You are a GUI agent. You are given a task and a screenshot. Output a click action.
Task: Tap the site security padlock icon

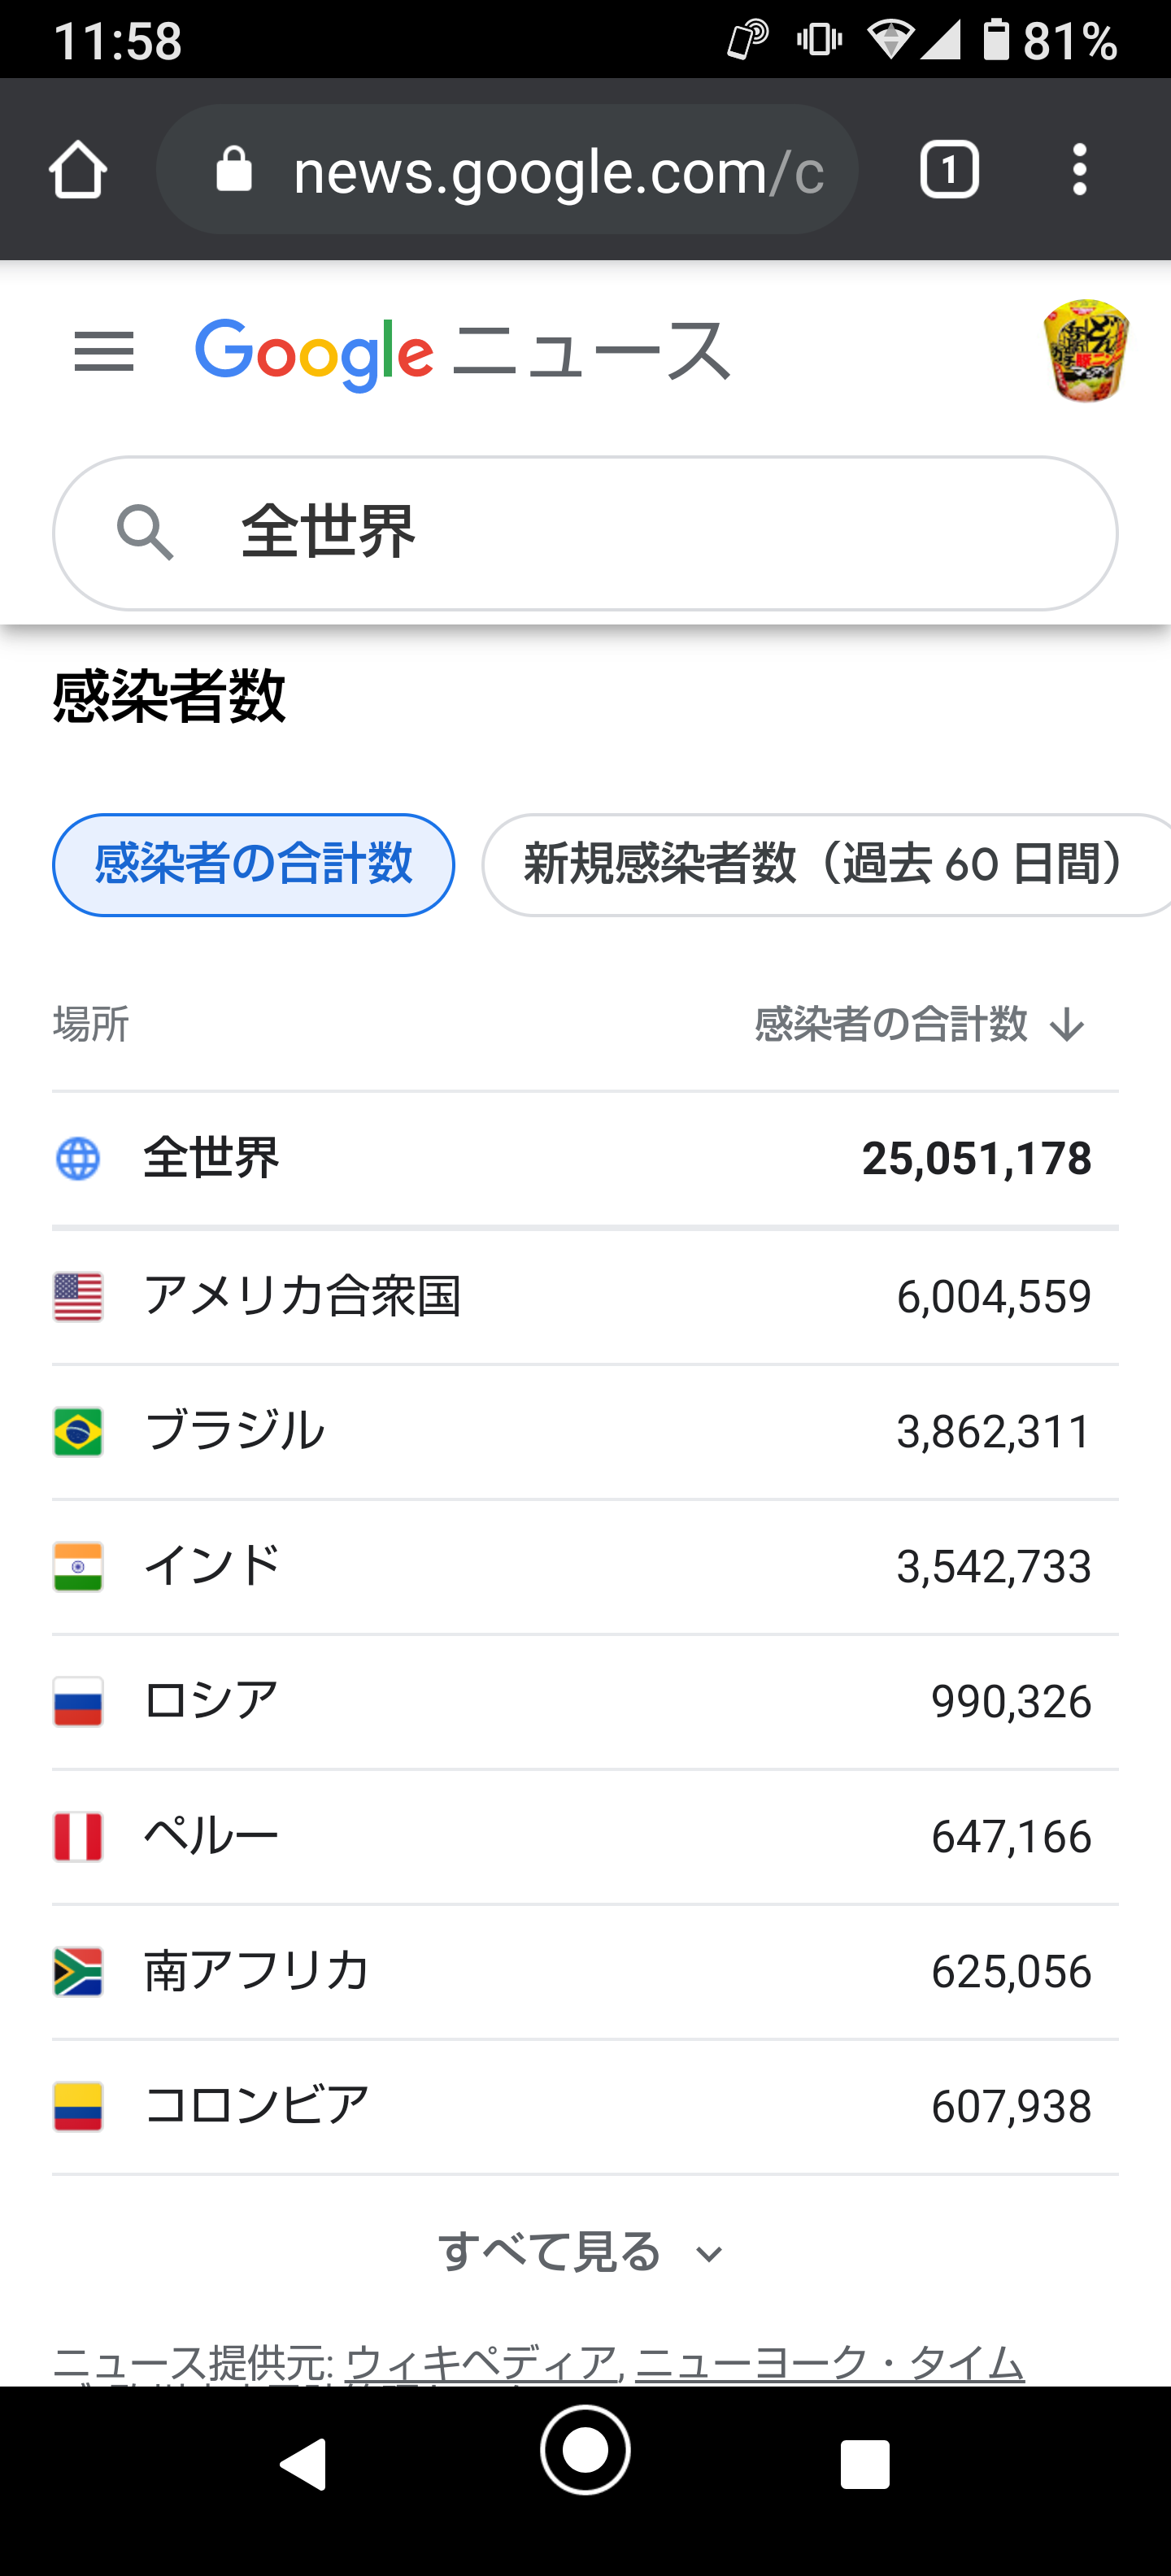point(234,170)
